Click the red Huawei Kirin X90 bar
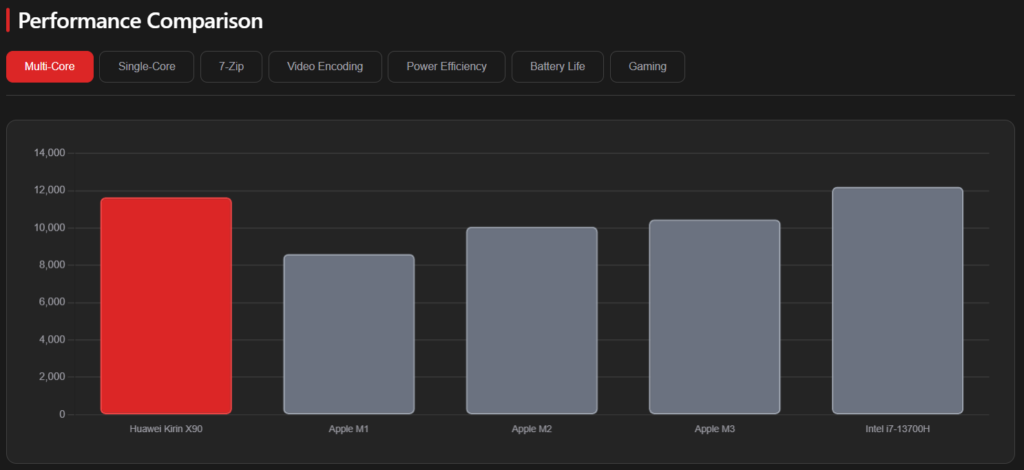This screenshot has height=470, width=1024. (166, 306)
